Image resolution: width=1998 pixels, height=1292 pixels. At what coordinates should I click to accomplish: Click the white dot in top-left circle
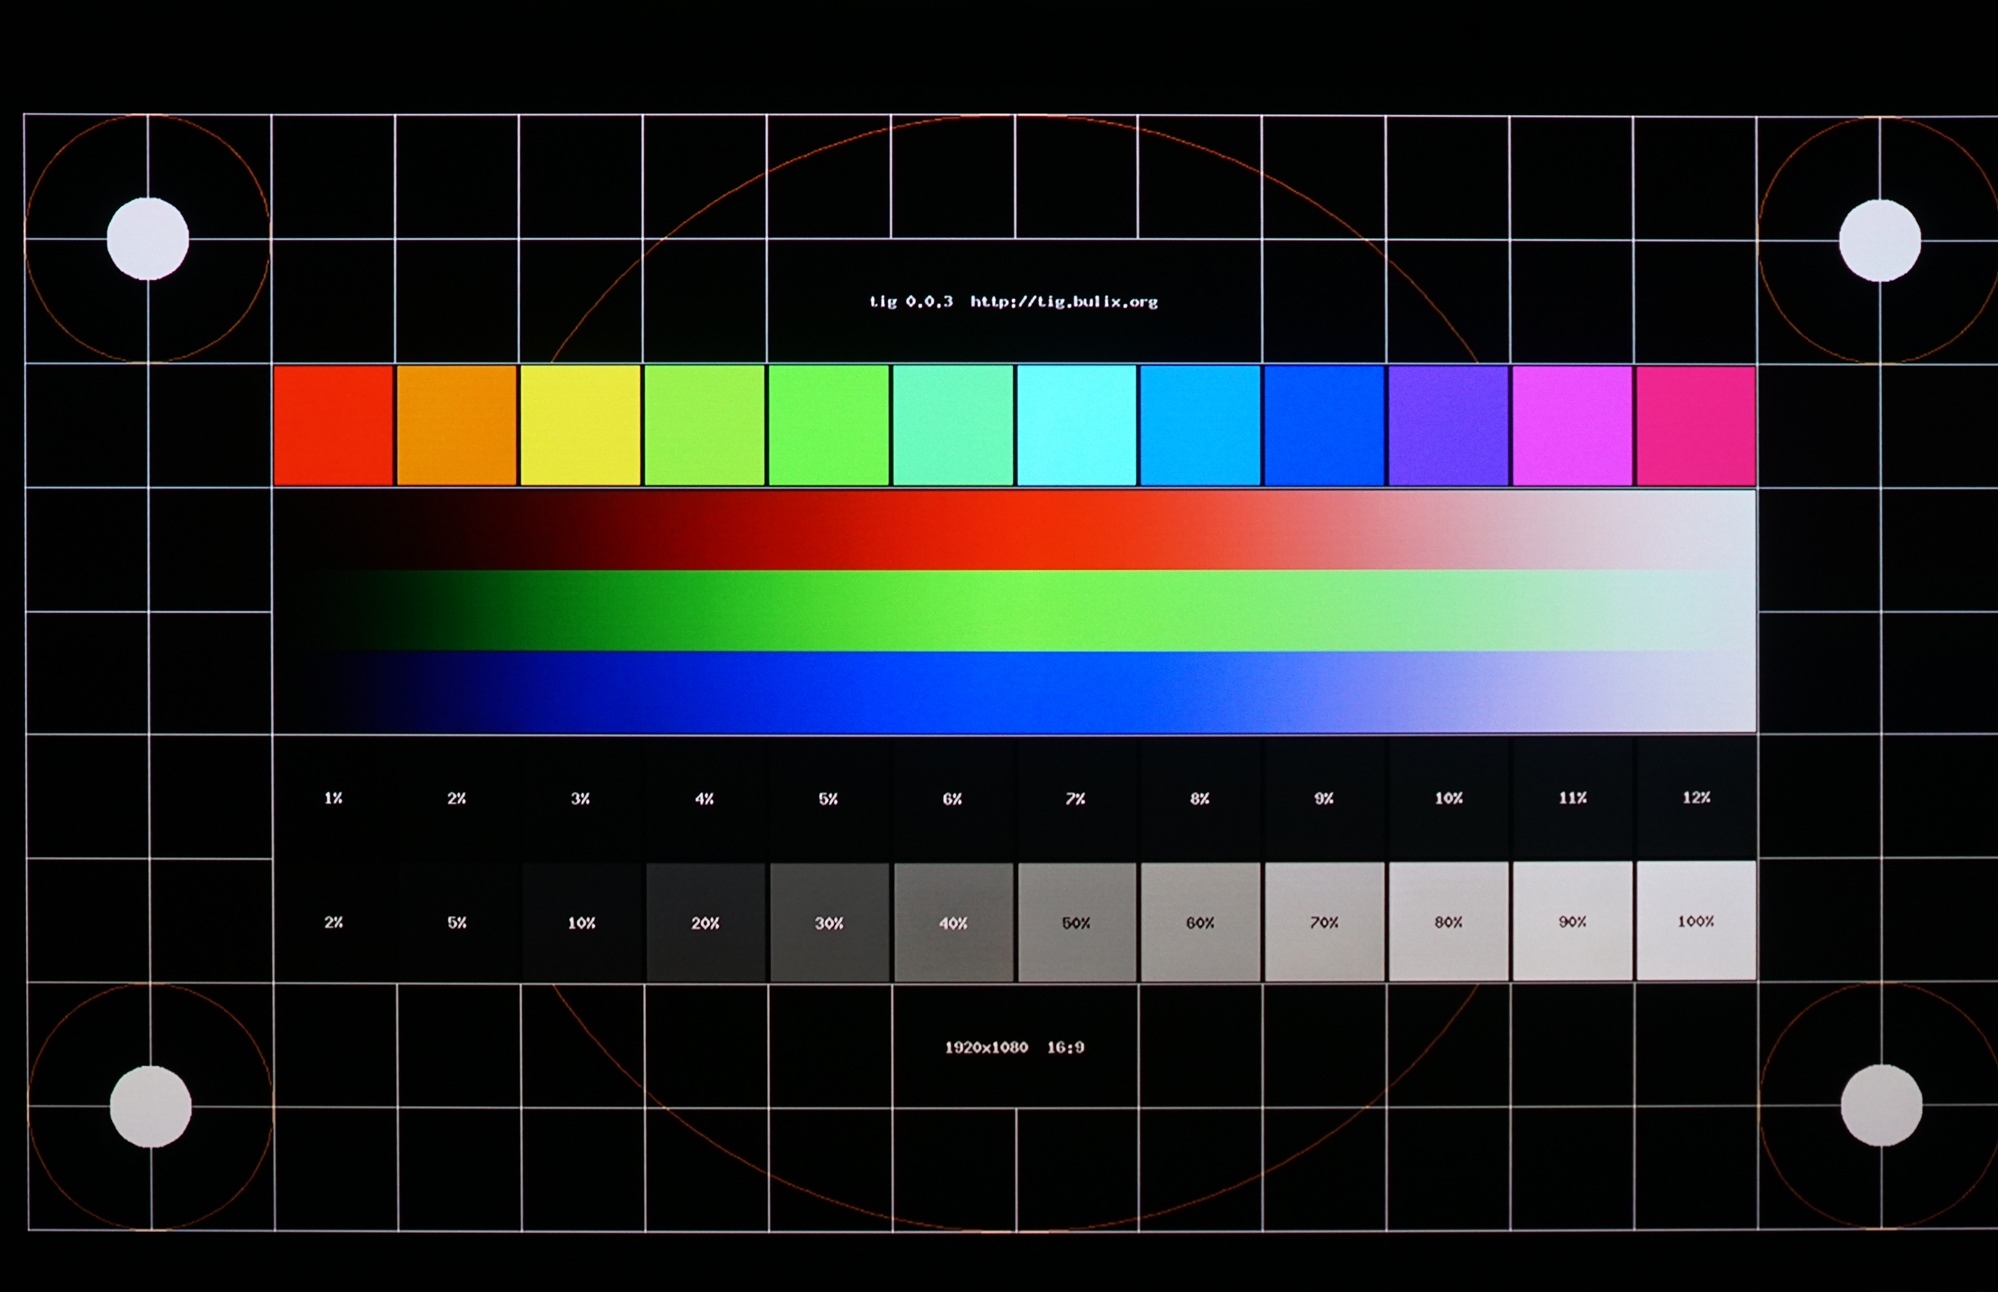[148, 238]
